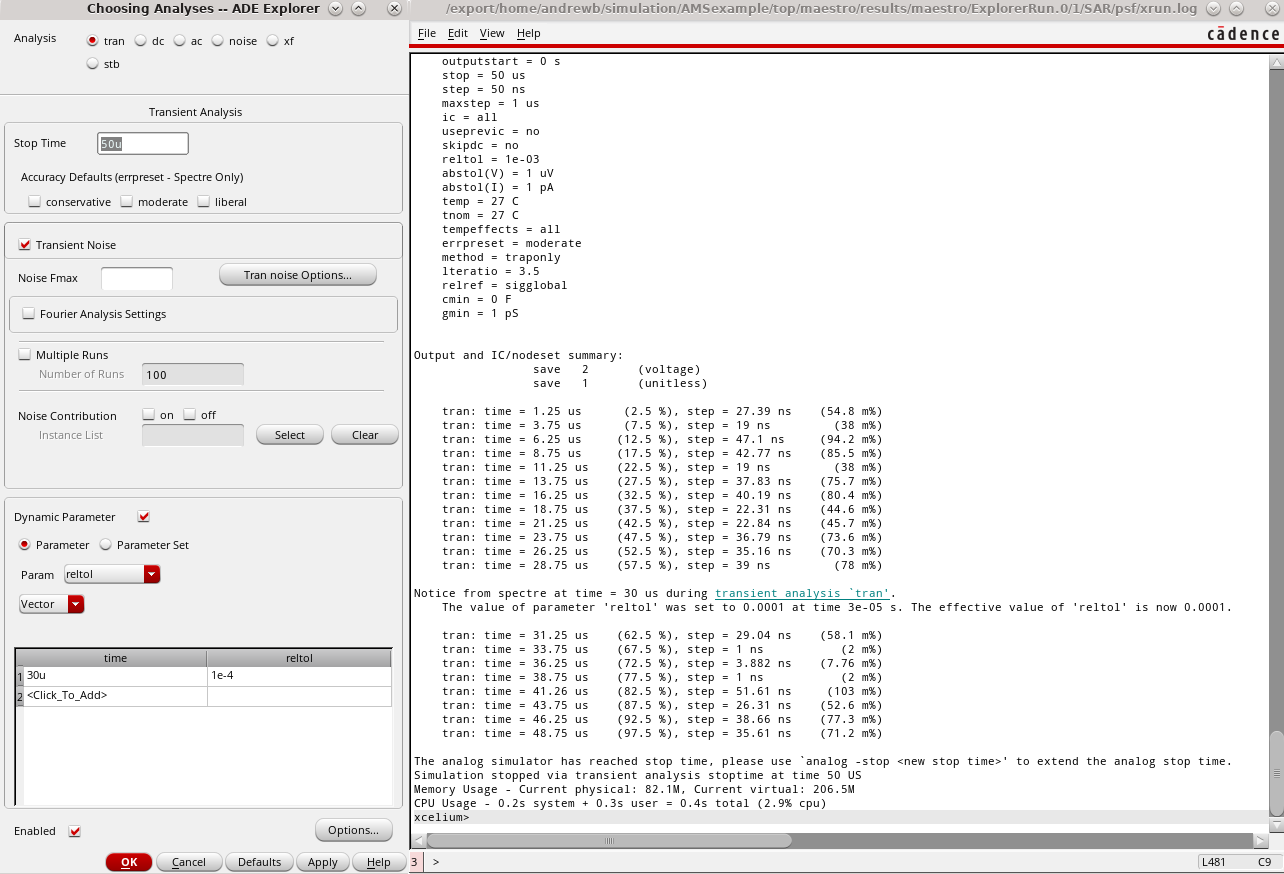Tick Noise Contribution on checkbox
Image resolution: width=1284 pixels, height=874 pixels.
pos(148,415)
